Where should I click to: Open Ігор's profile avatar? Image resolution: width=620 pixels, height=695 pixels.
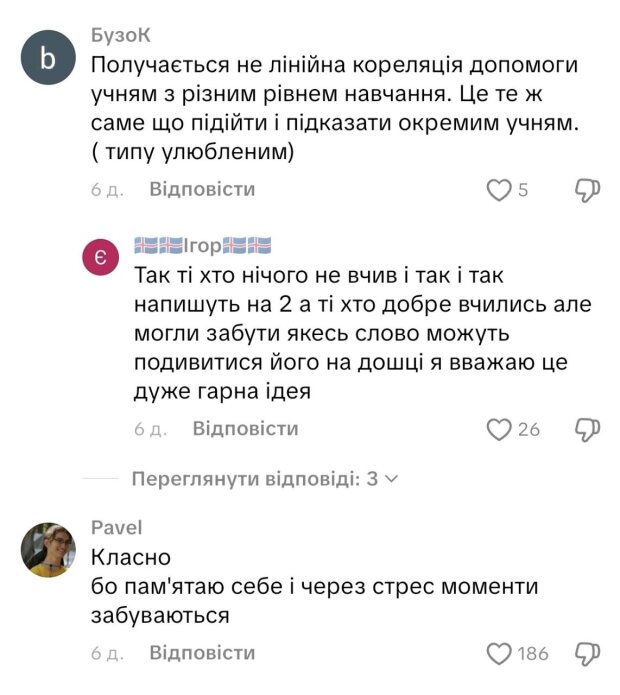pos(102,258)
